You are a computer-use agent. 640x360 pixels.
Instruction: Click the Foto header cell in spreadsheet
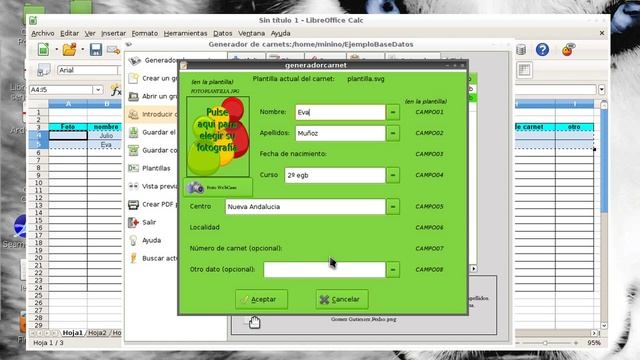(x=68, y=127)
